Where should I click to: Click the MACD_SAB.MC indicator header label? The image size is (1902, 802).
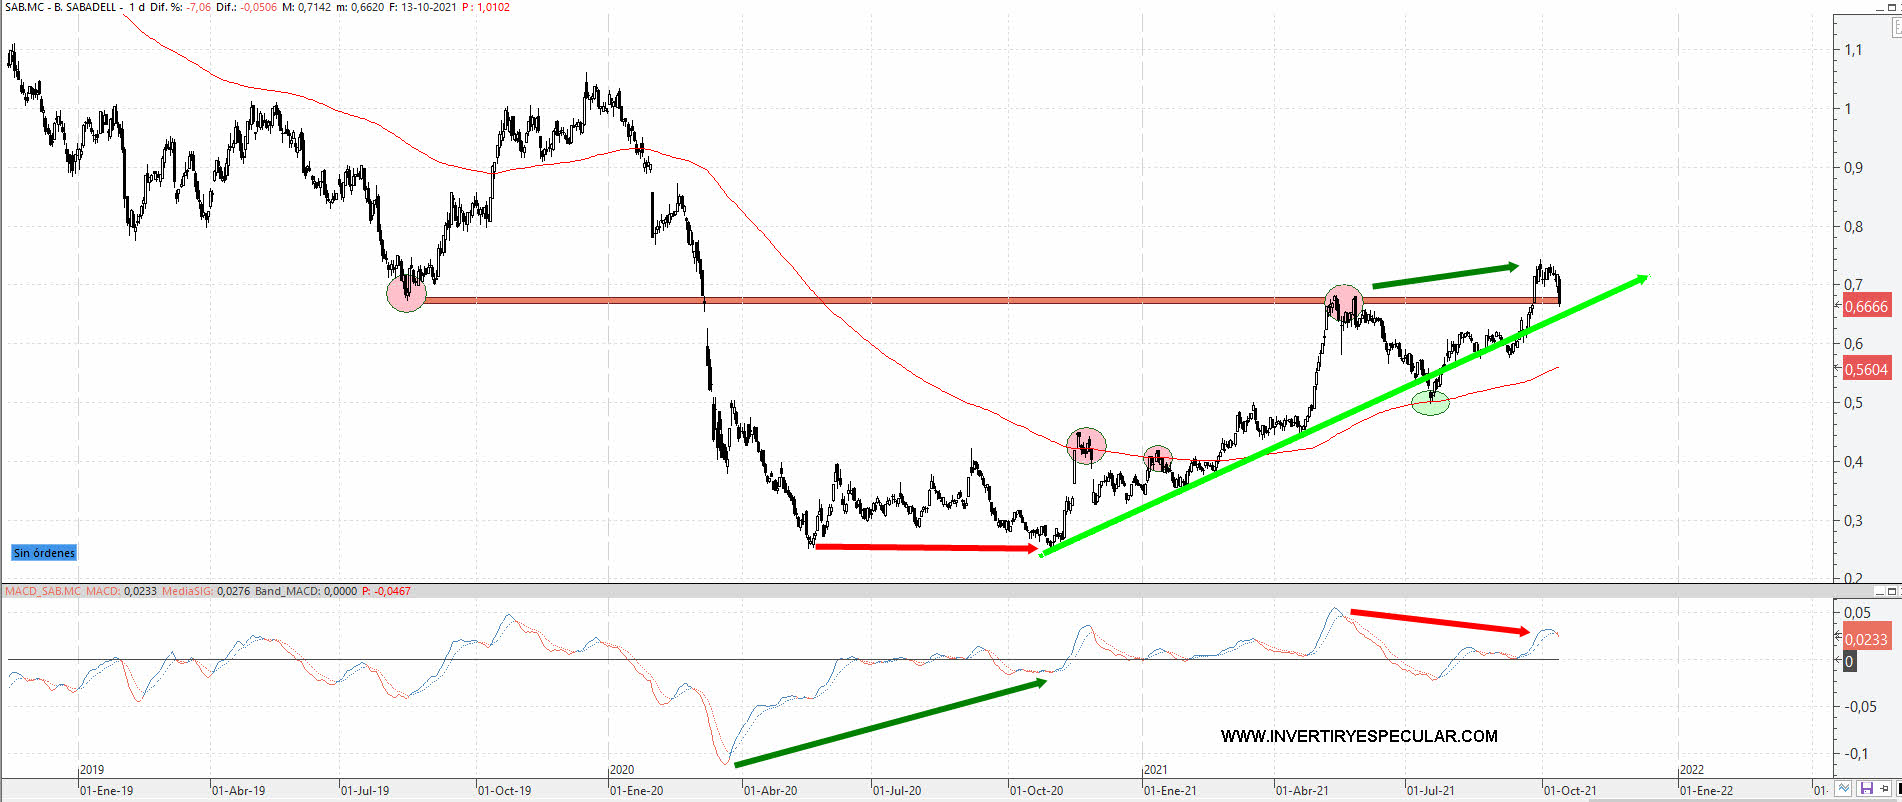pos(43,591)
